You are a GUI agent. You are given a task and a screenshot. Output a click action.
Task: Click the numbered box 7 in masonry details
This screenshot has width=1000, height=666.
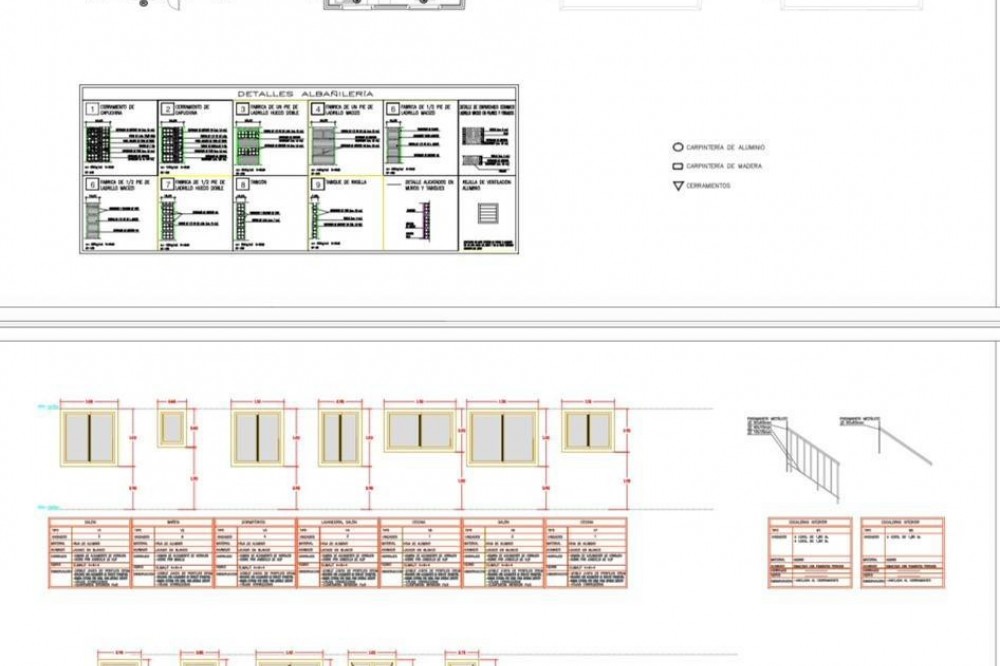coord(166,185)
